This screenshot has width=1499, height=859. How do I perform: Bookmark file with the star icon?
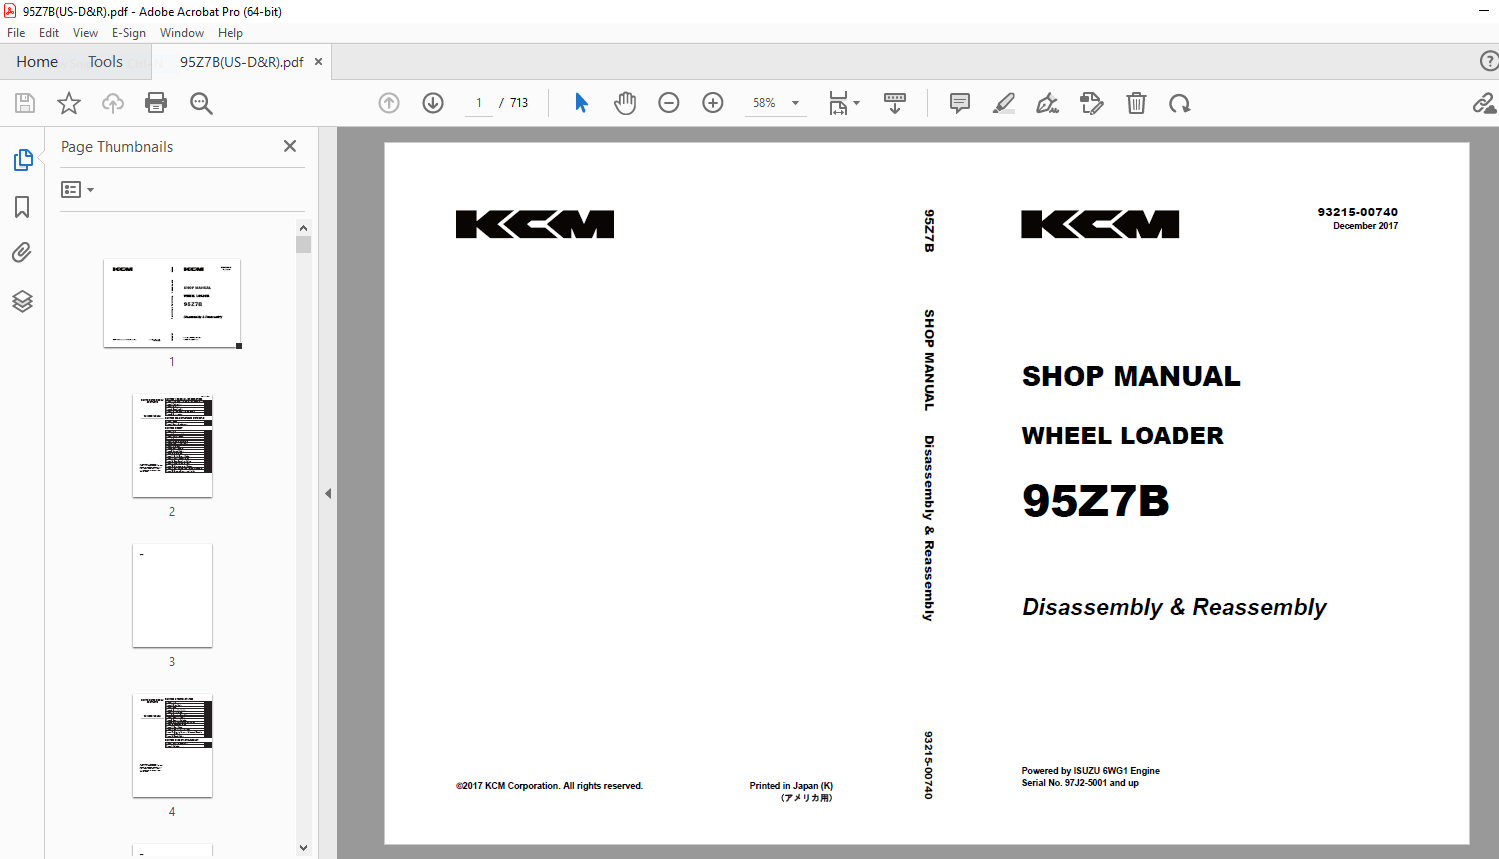[x=69, y=103]
